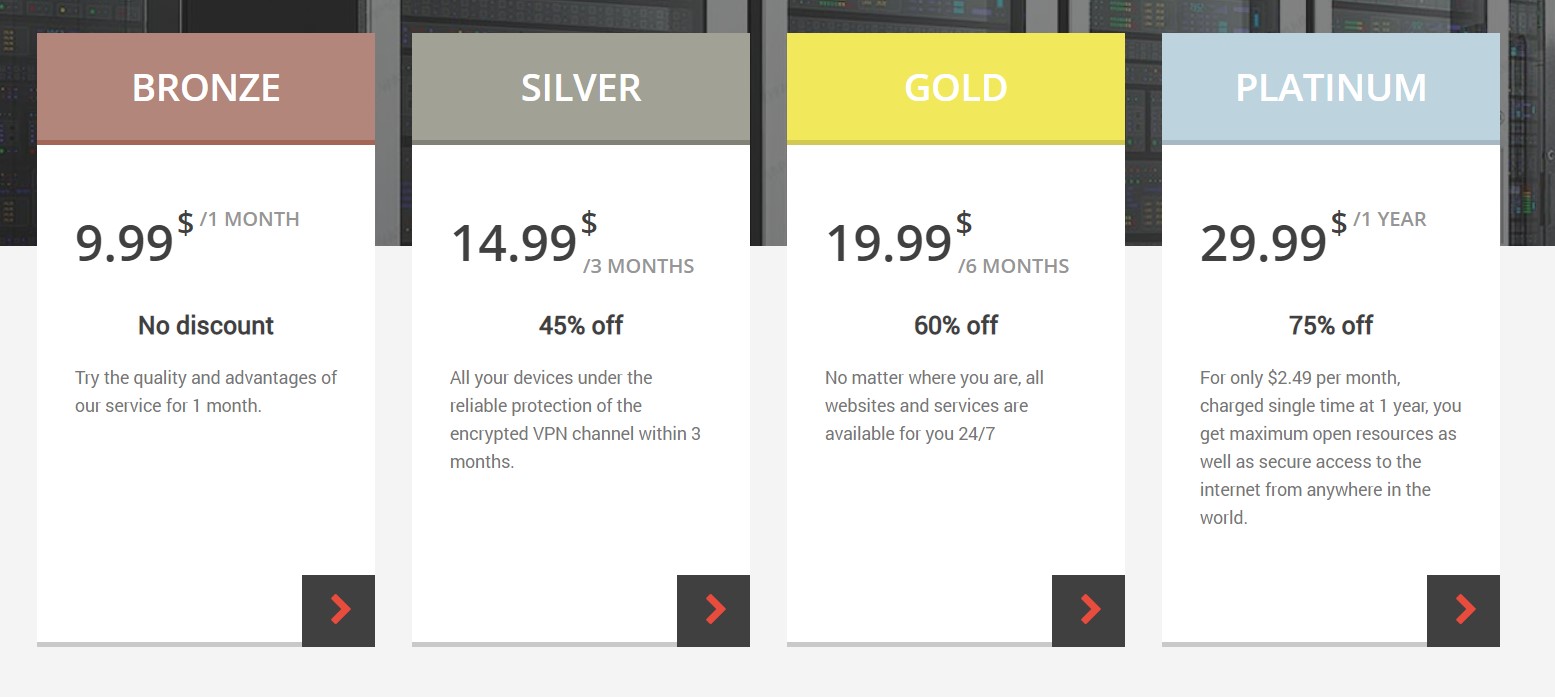
Task: Click the 9.99 price text
Action: pyautogui.click(x=125, y=243)
